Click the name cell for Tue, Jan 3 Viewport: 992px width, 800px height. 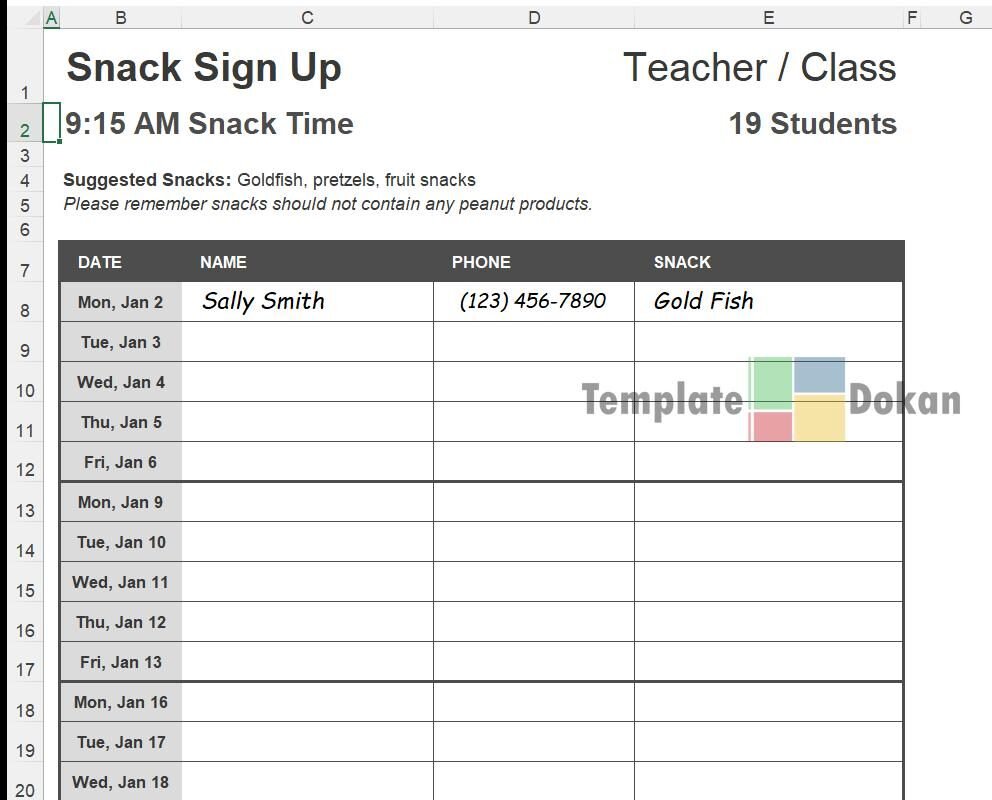point(307,342)
